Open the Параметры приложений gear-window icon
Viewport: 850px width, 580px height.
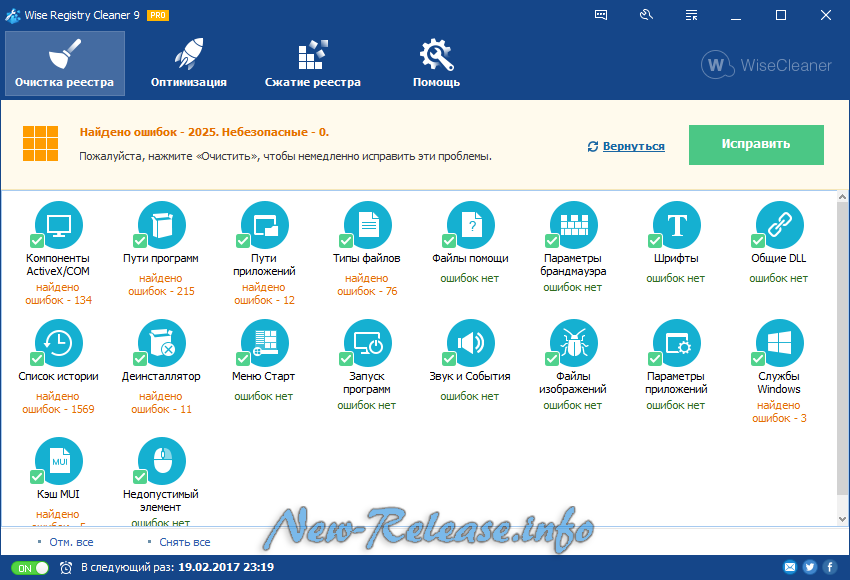click(677, 343)
